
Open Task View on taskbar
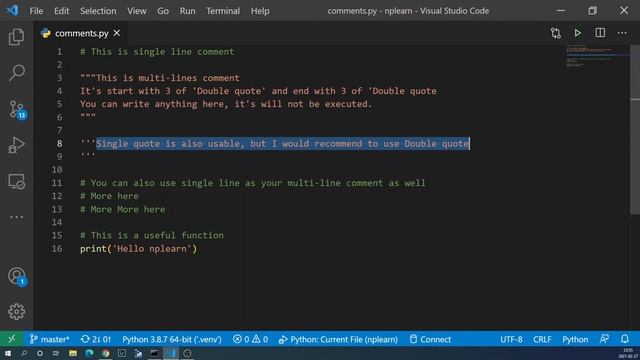(56, 353)
